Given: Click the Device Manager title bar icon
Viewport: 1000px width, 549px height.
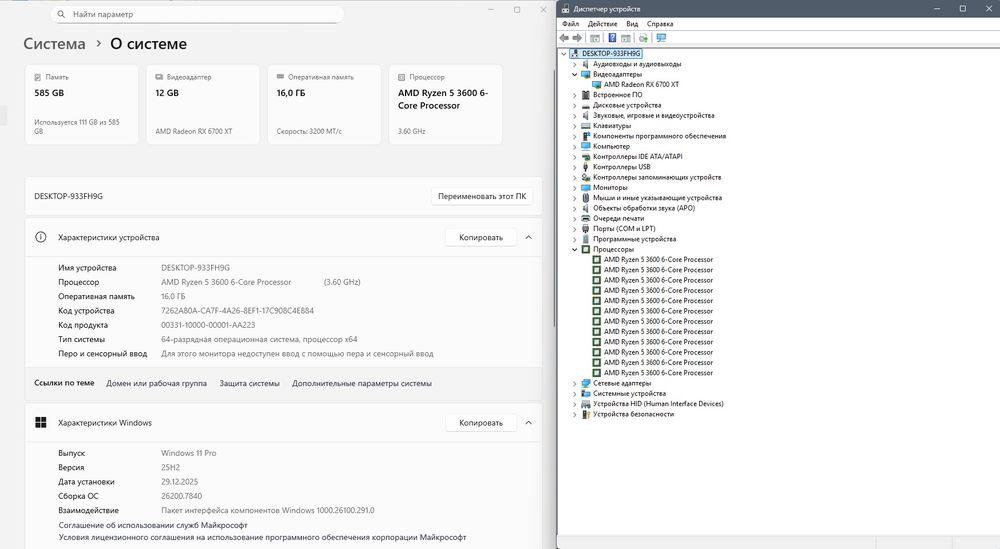Looking at the screenshot, I should [x=565, y=9].
